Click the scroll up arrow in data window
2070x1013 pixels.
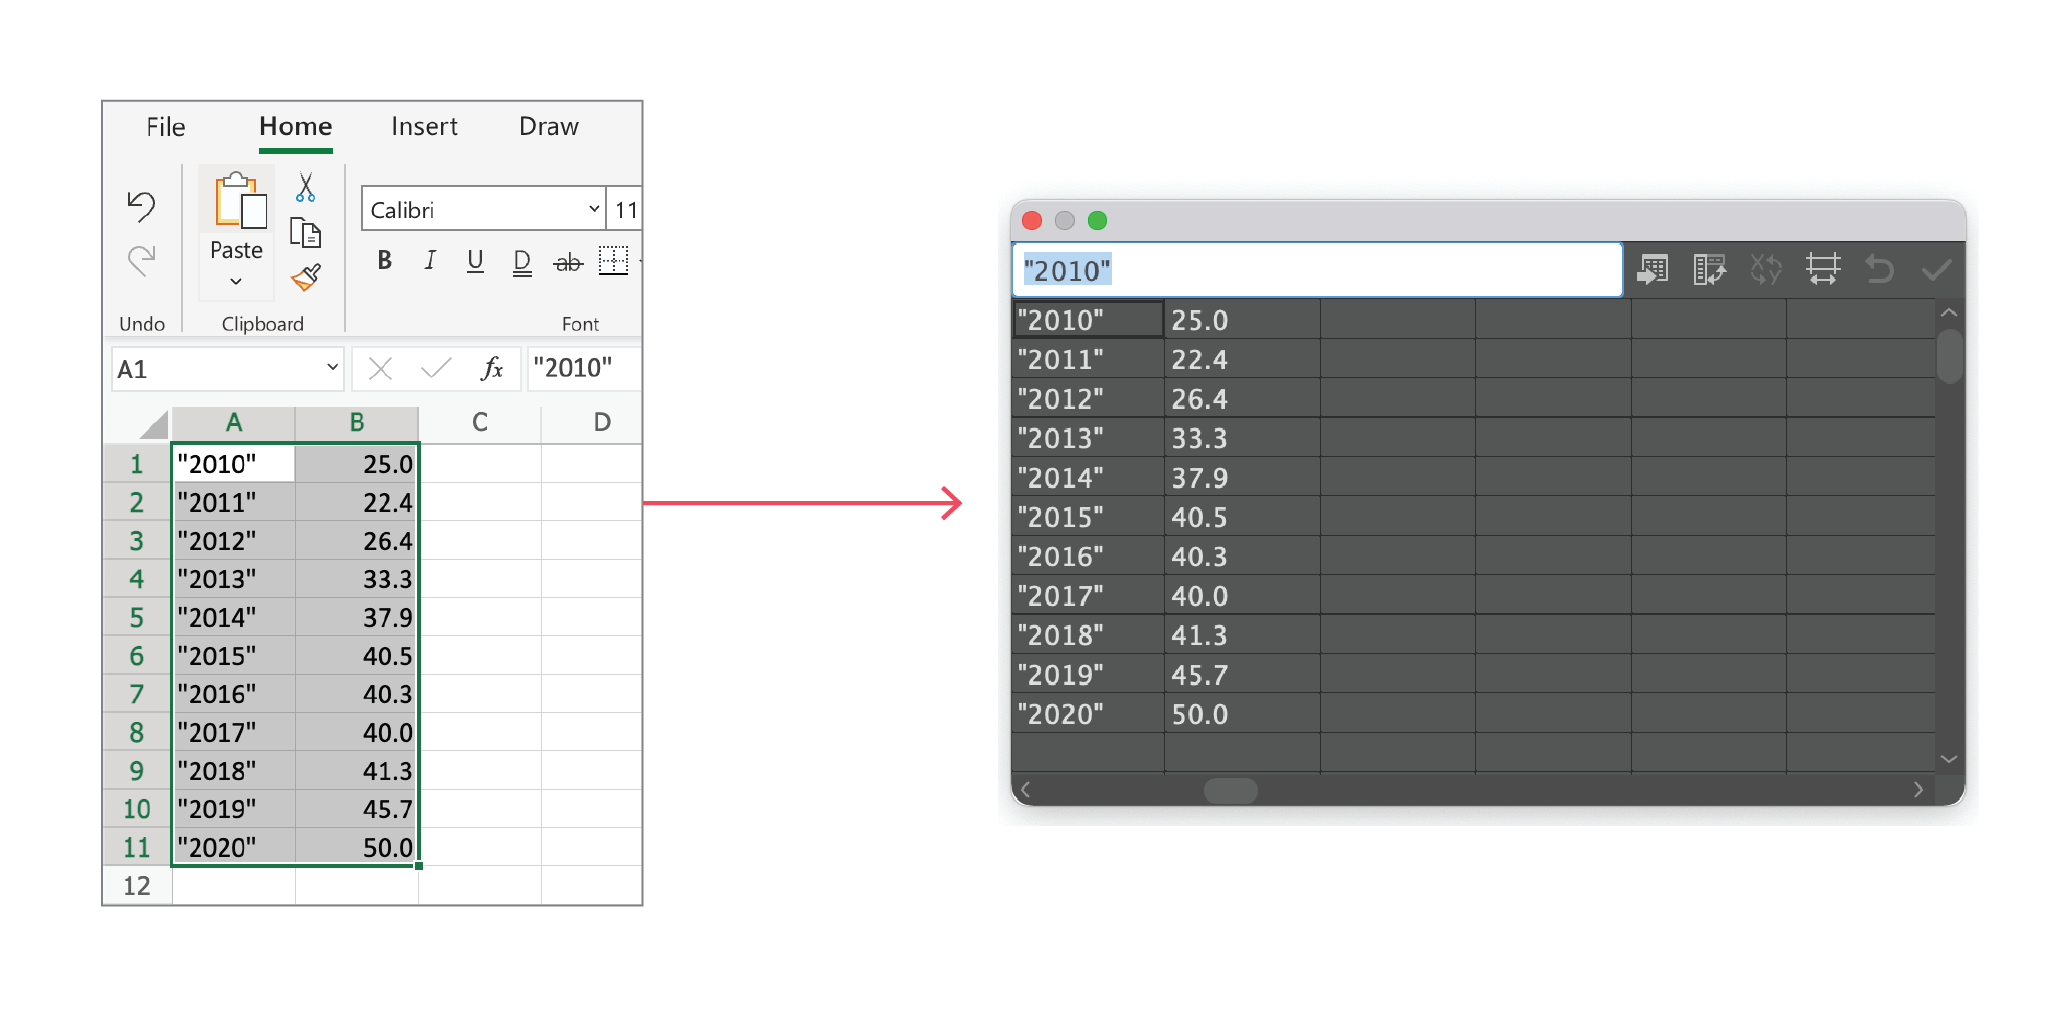1949,313
